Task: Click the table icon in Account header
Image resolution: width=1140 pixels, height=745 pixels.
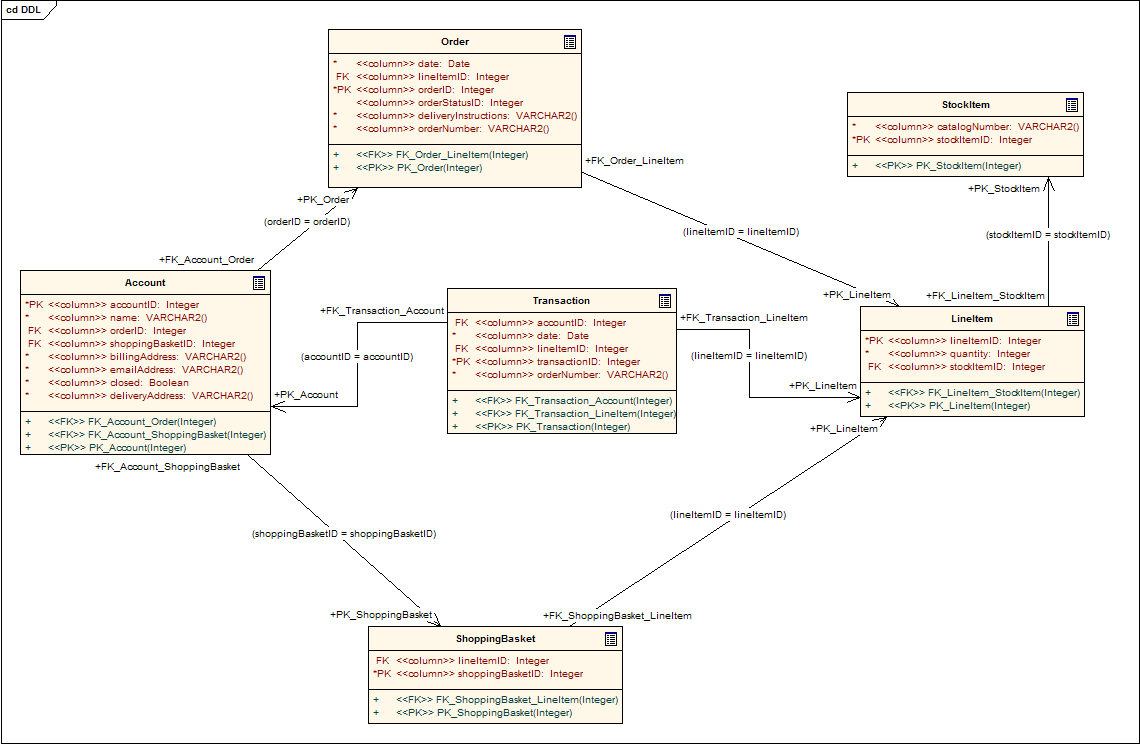Action: click(258, 283)
